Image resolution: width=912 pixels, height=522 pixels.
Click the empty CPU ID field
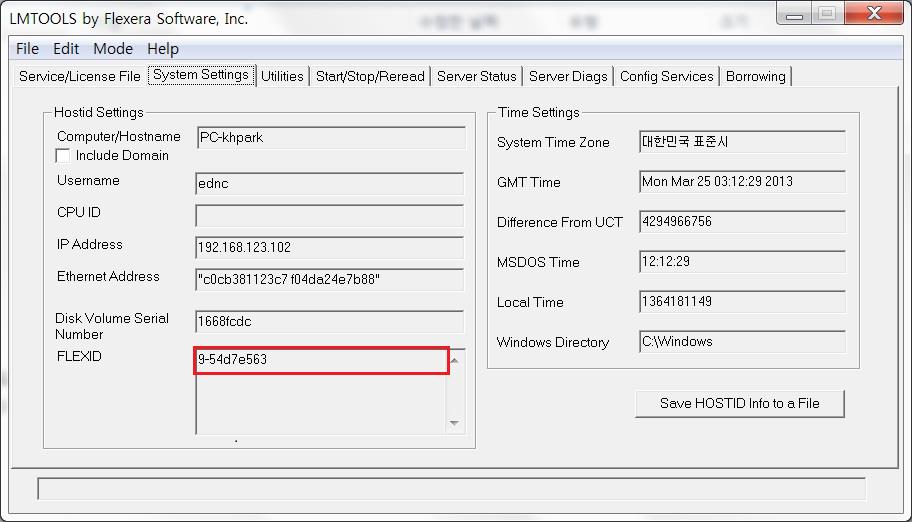click(x=329, y=215)
